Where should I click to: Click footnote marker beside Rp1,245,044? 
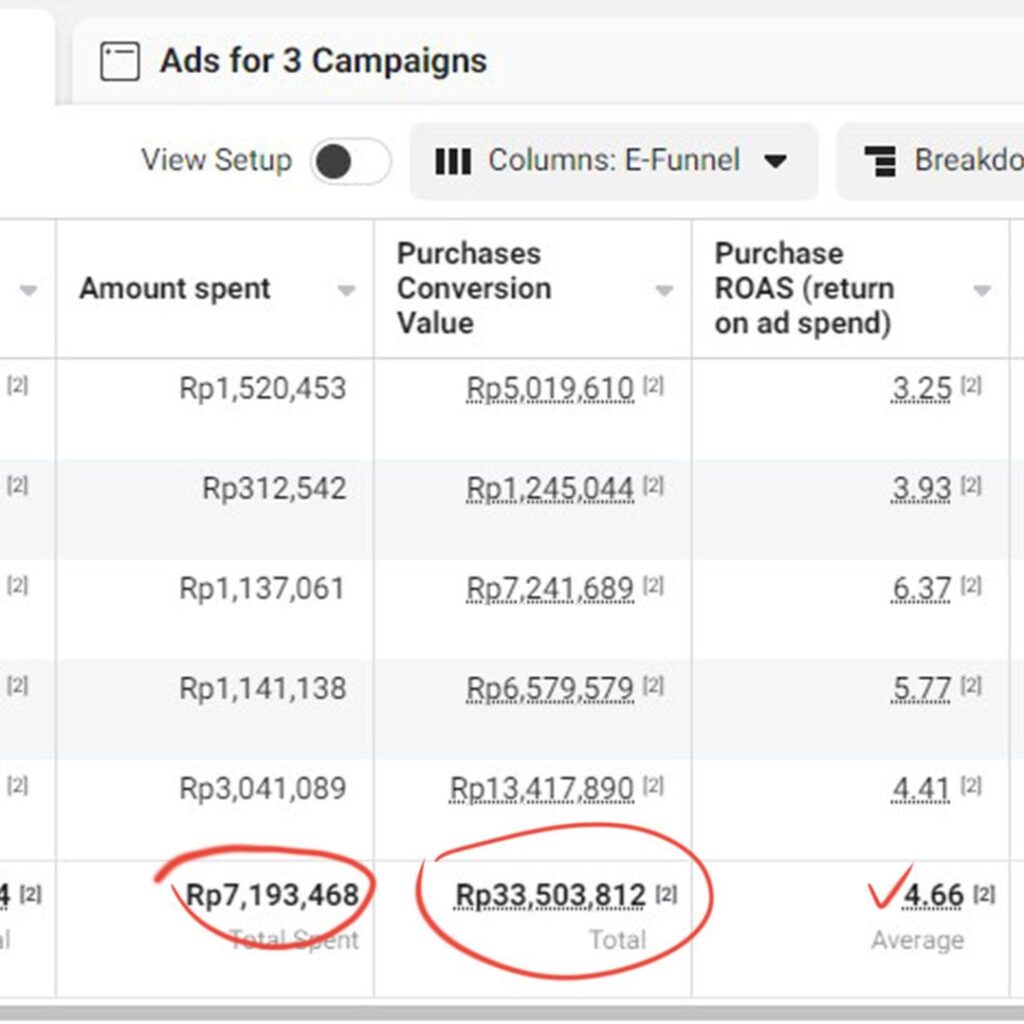[x=653, y=486]
